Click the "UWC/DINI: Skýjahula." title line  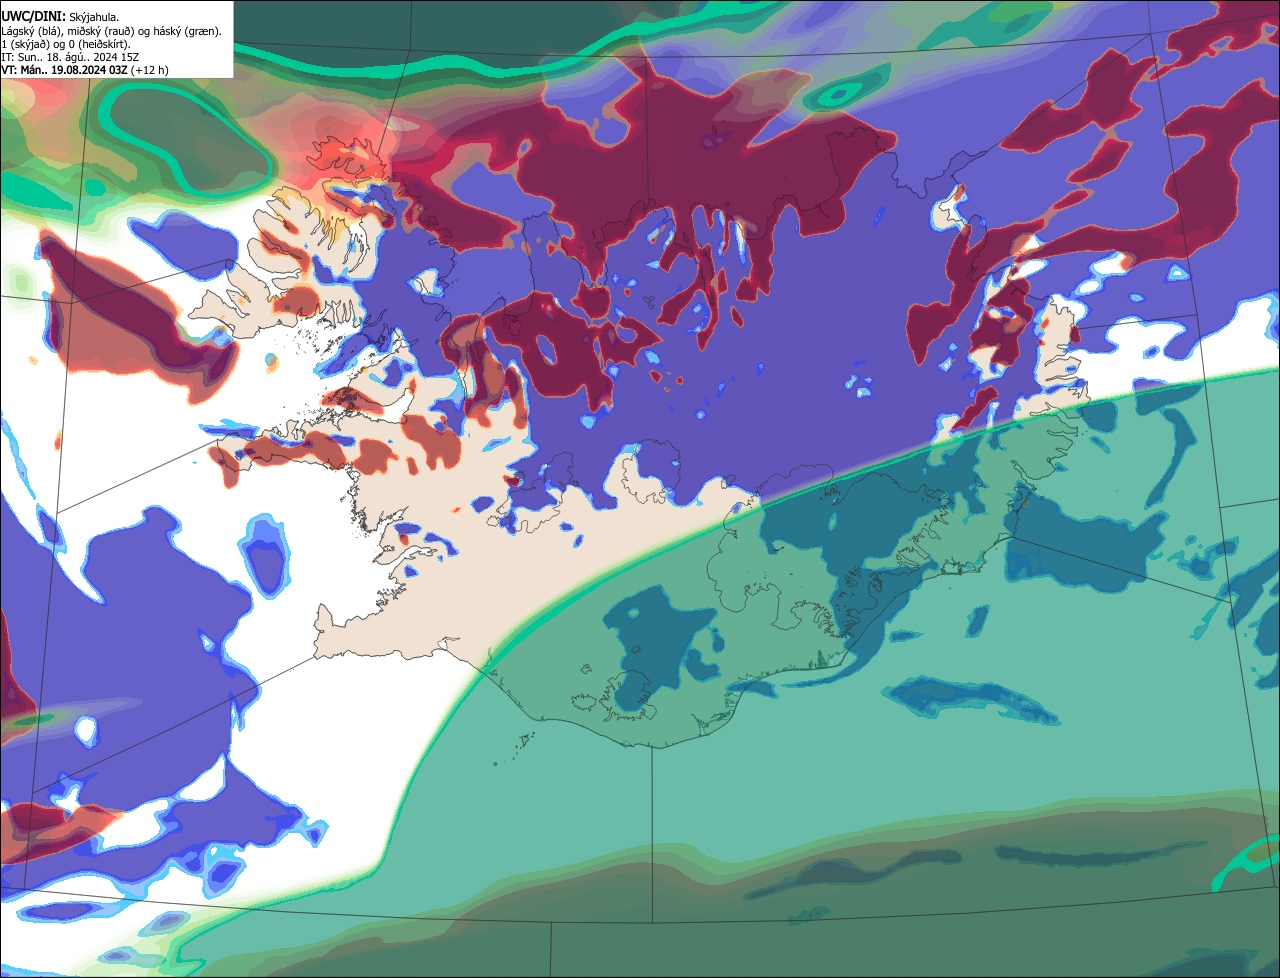[x=60, y=17]
